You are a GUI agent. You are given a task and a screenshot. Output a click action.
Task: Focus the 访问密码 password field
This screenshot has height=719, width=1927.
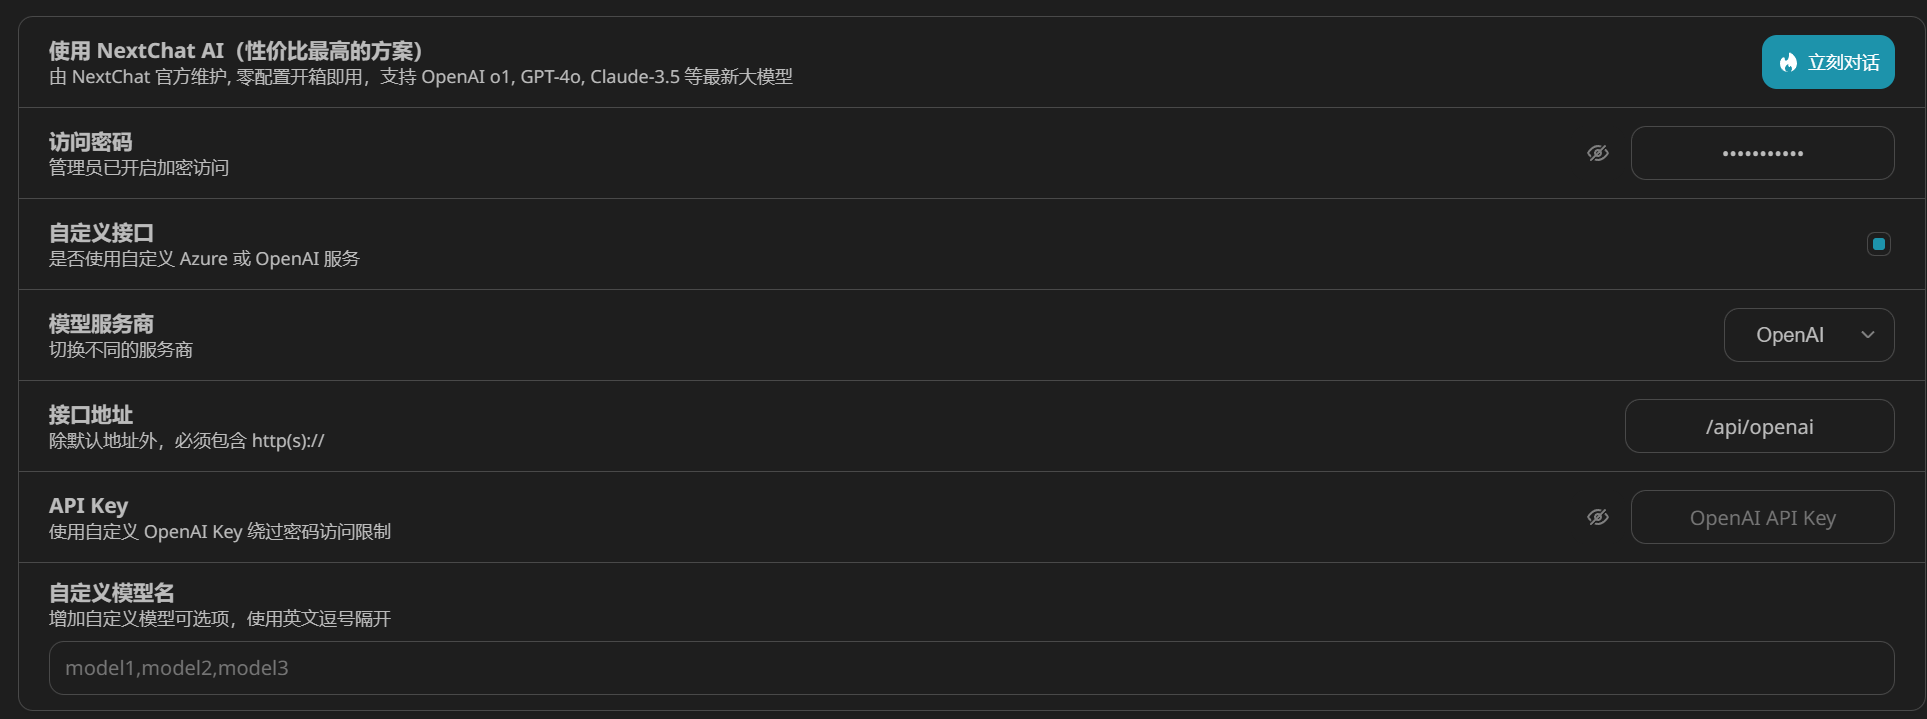coord(1762,153)
